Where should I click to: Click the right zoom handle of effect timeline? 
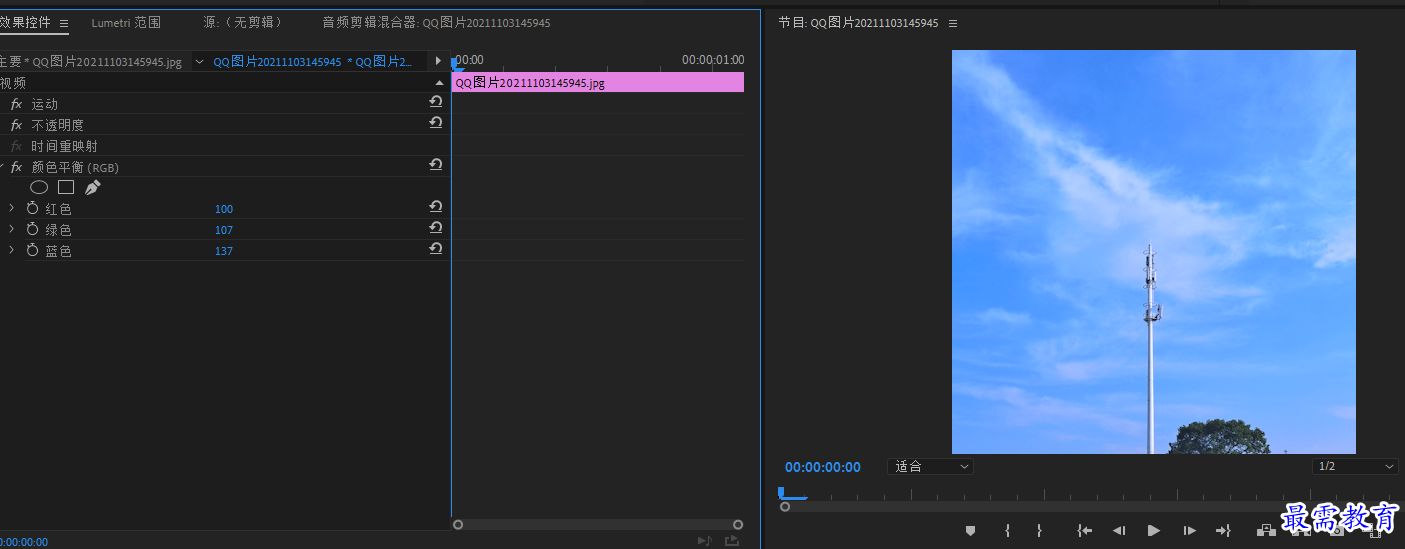(738, 524)
